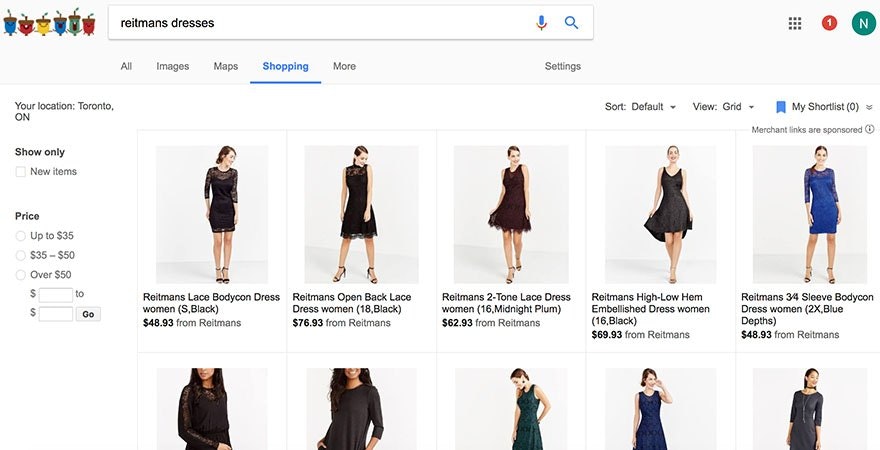
Task: Switch to the Maps tab
Action: coord(225,66)
